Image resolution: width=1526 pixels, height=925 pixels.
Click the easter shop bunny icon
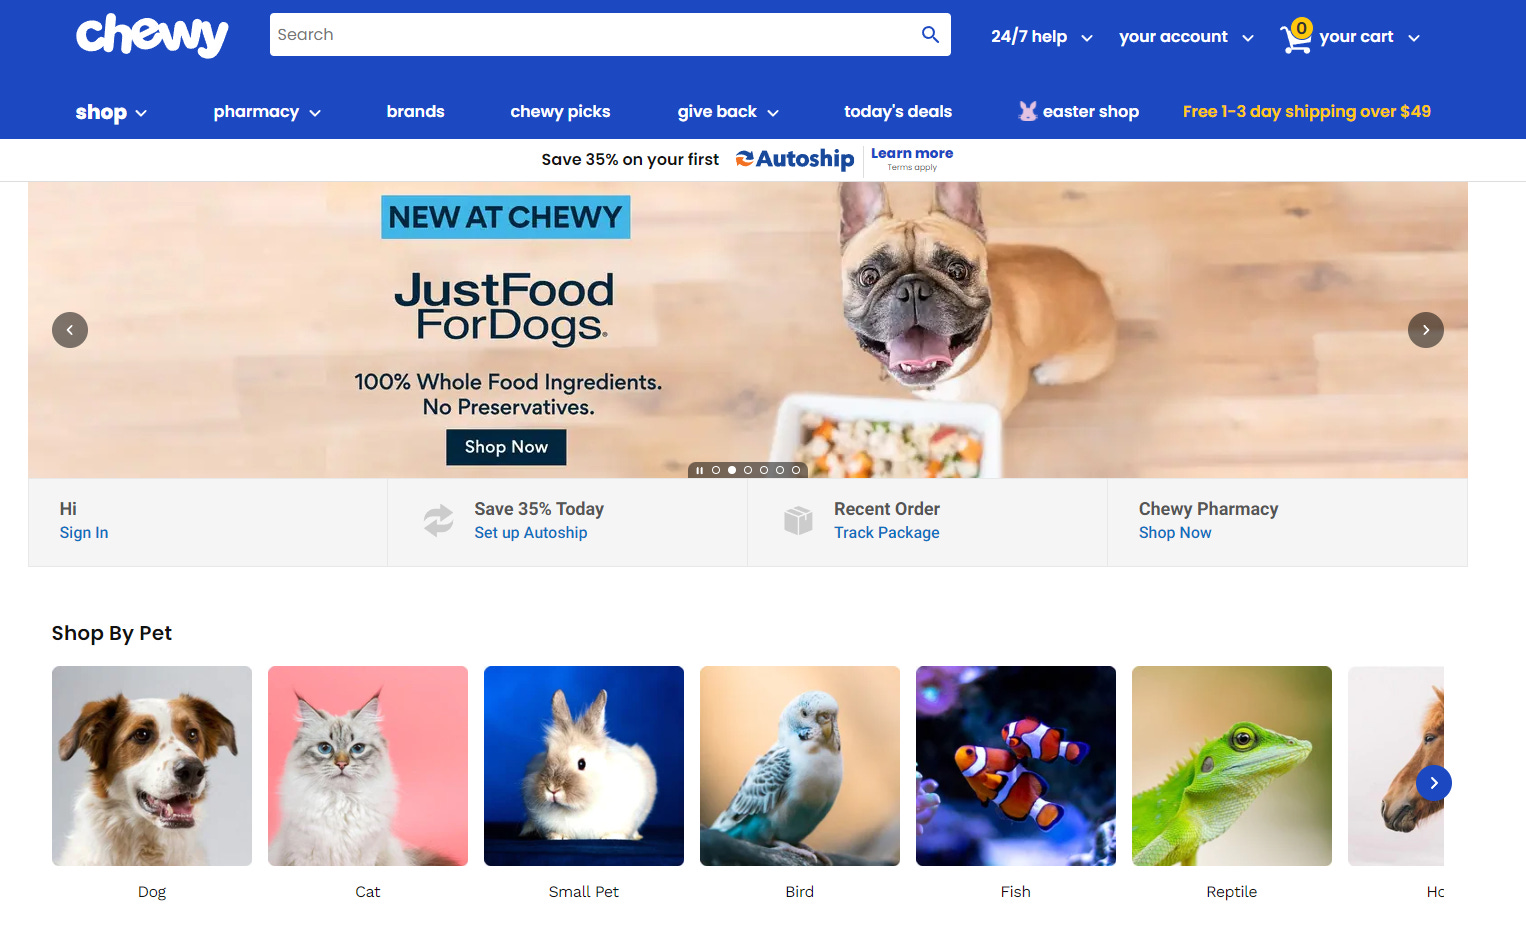point(1027,111)
